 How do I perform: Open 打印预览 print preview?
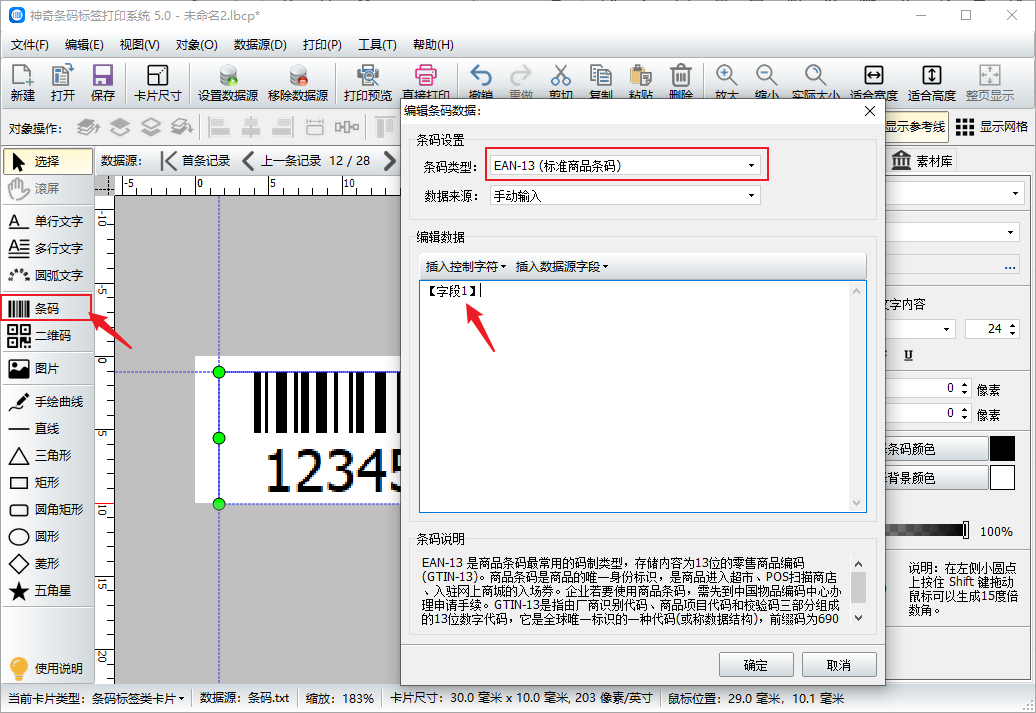pos(367,83)
